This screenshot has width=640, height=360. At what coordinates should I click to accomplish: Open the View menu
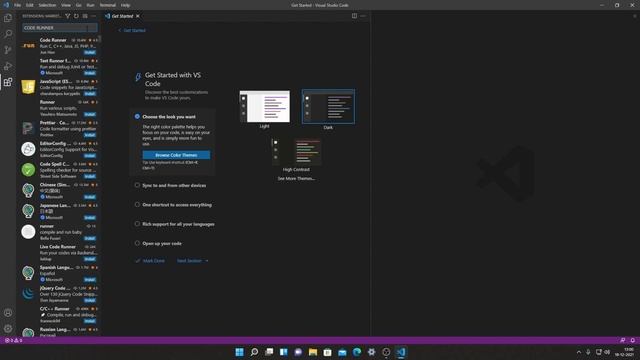[x=66, y=5]
